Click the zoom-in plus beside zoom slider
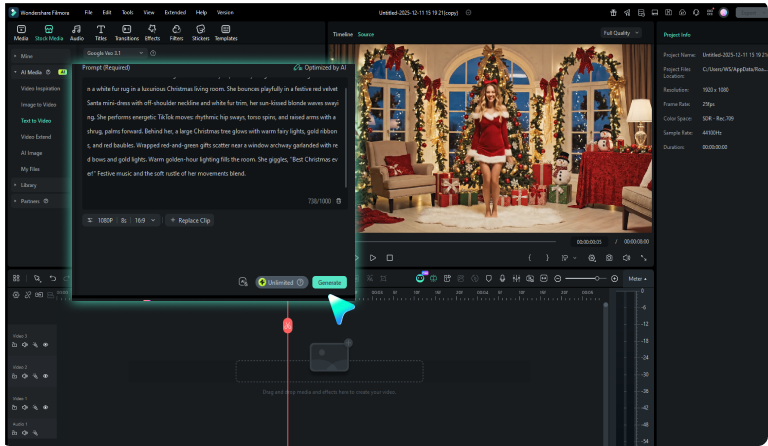The height and width of the screenshot is (446, 768). (x=615, y=279)
